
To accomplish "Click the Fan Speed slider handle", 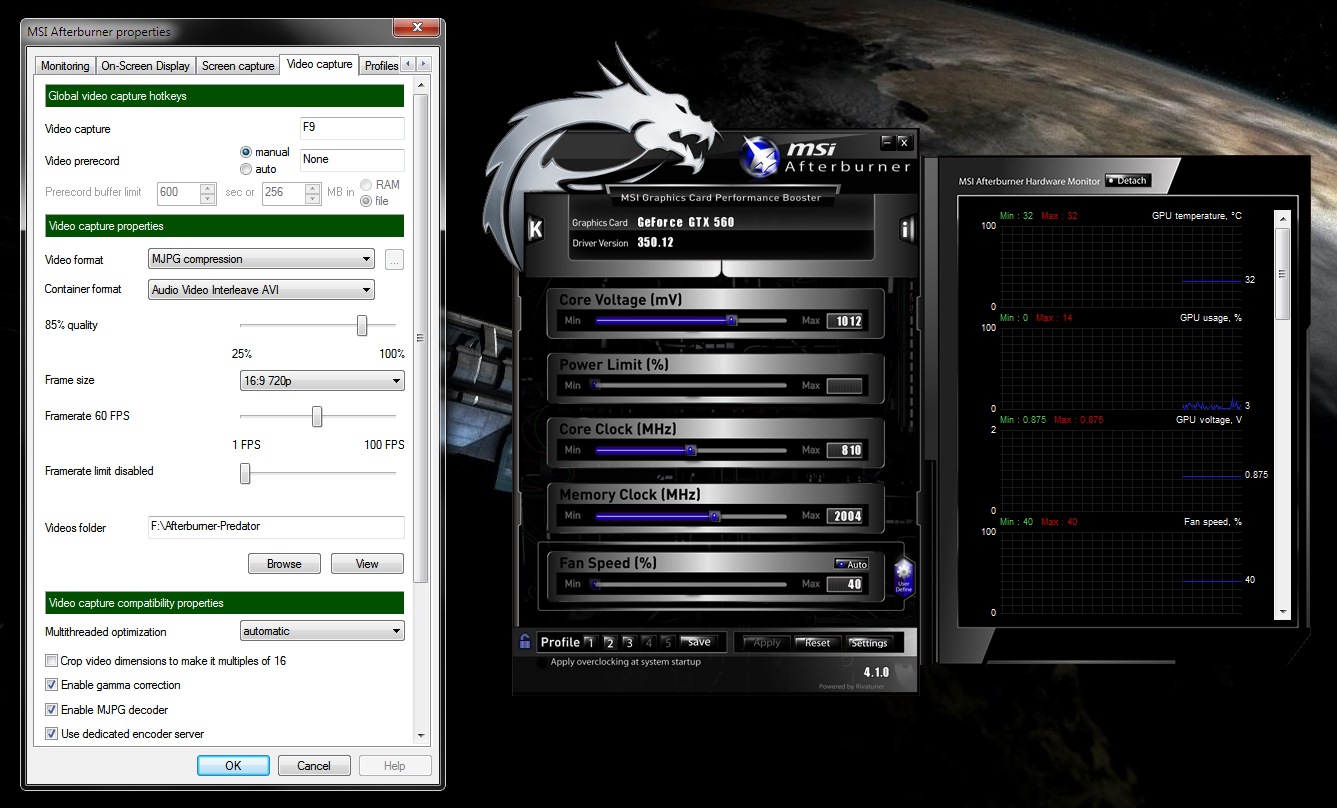I will pos(596,584).
